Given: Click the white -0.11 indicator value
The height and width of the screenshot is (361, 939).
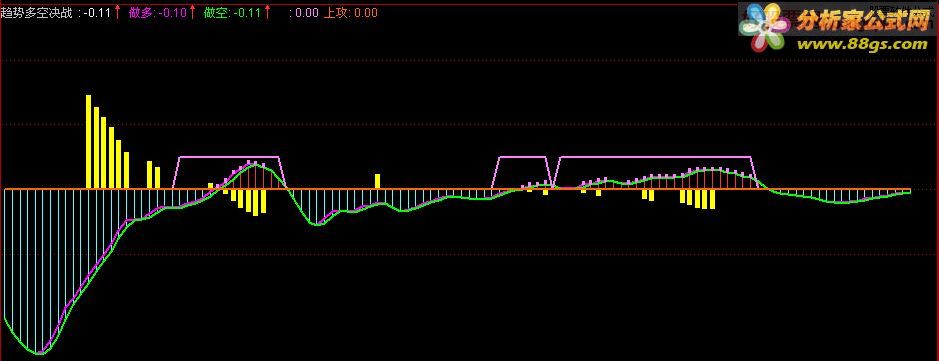Looking at the screenshot, I should click(x=98, y=13).
